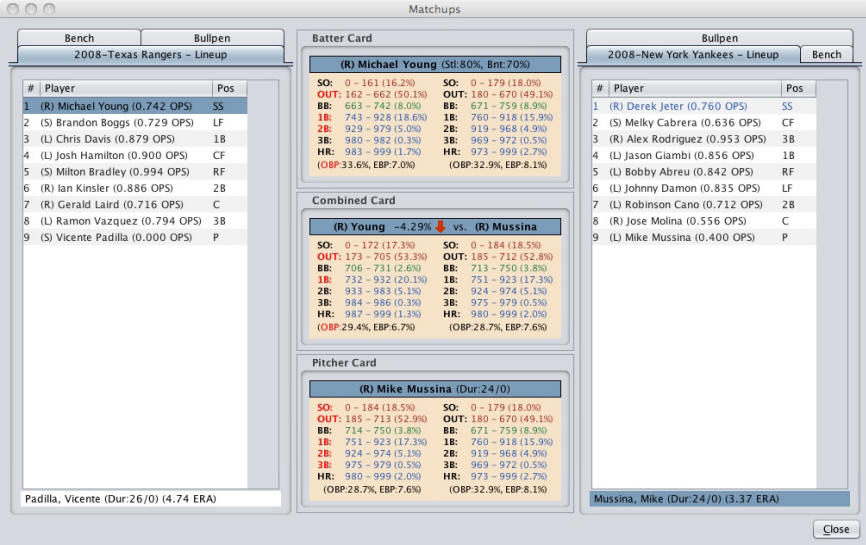Select Melky Cabrera lineup row

pos(704,123)
